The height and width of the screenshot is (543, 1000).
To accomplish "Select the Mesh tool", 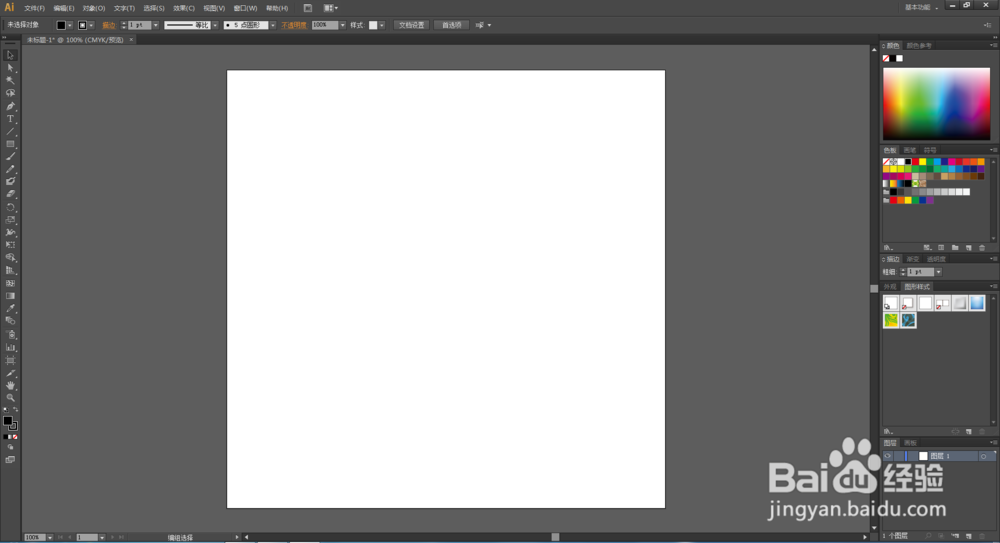I will [x=10, y=283].
